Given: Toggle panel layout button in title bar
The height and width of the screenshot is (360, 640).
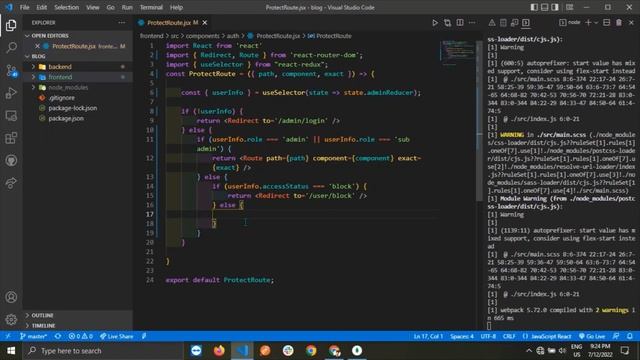Looking at the screenshot, I should click(544, 7).
